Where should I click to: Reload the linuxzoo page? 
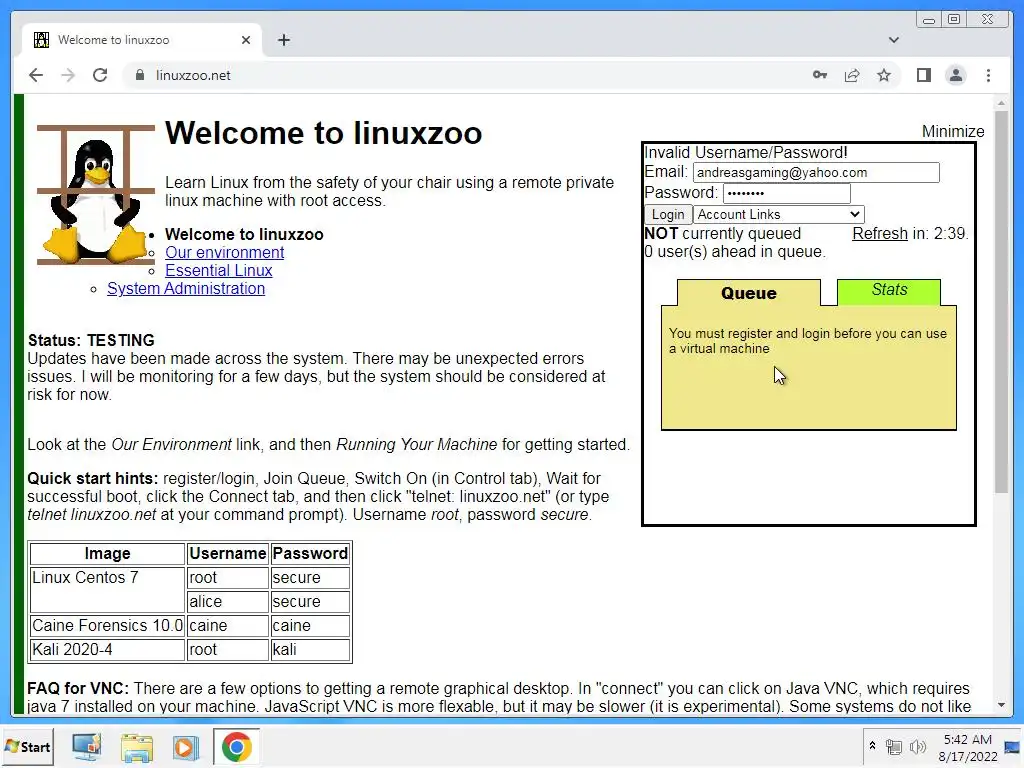tap(100, 75)
